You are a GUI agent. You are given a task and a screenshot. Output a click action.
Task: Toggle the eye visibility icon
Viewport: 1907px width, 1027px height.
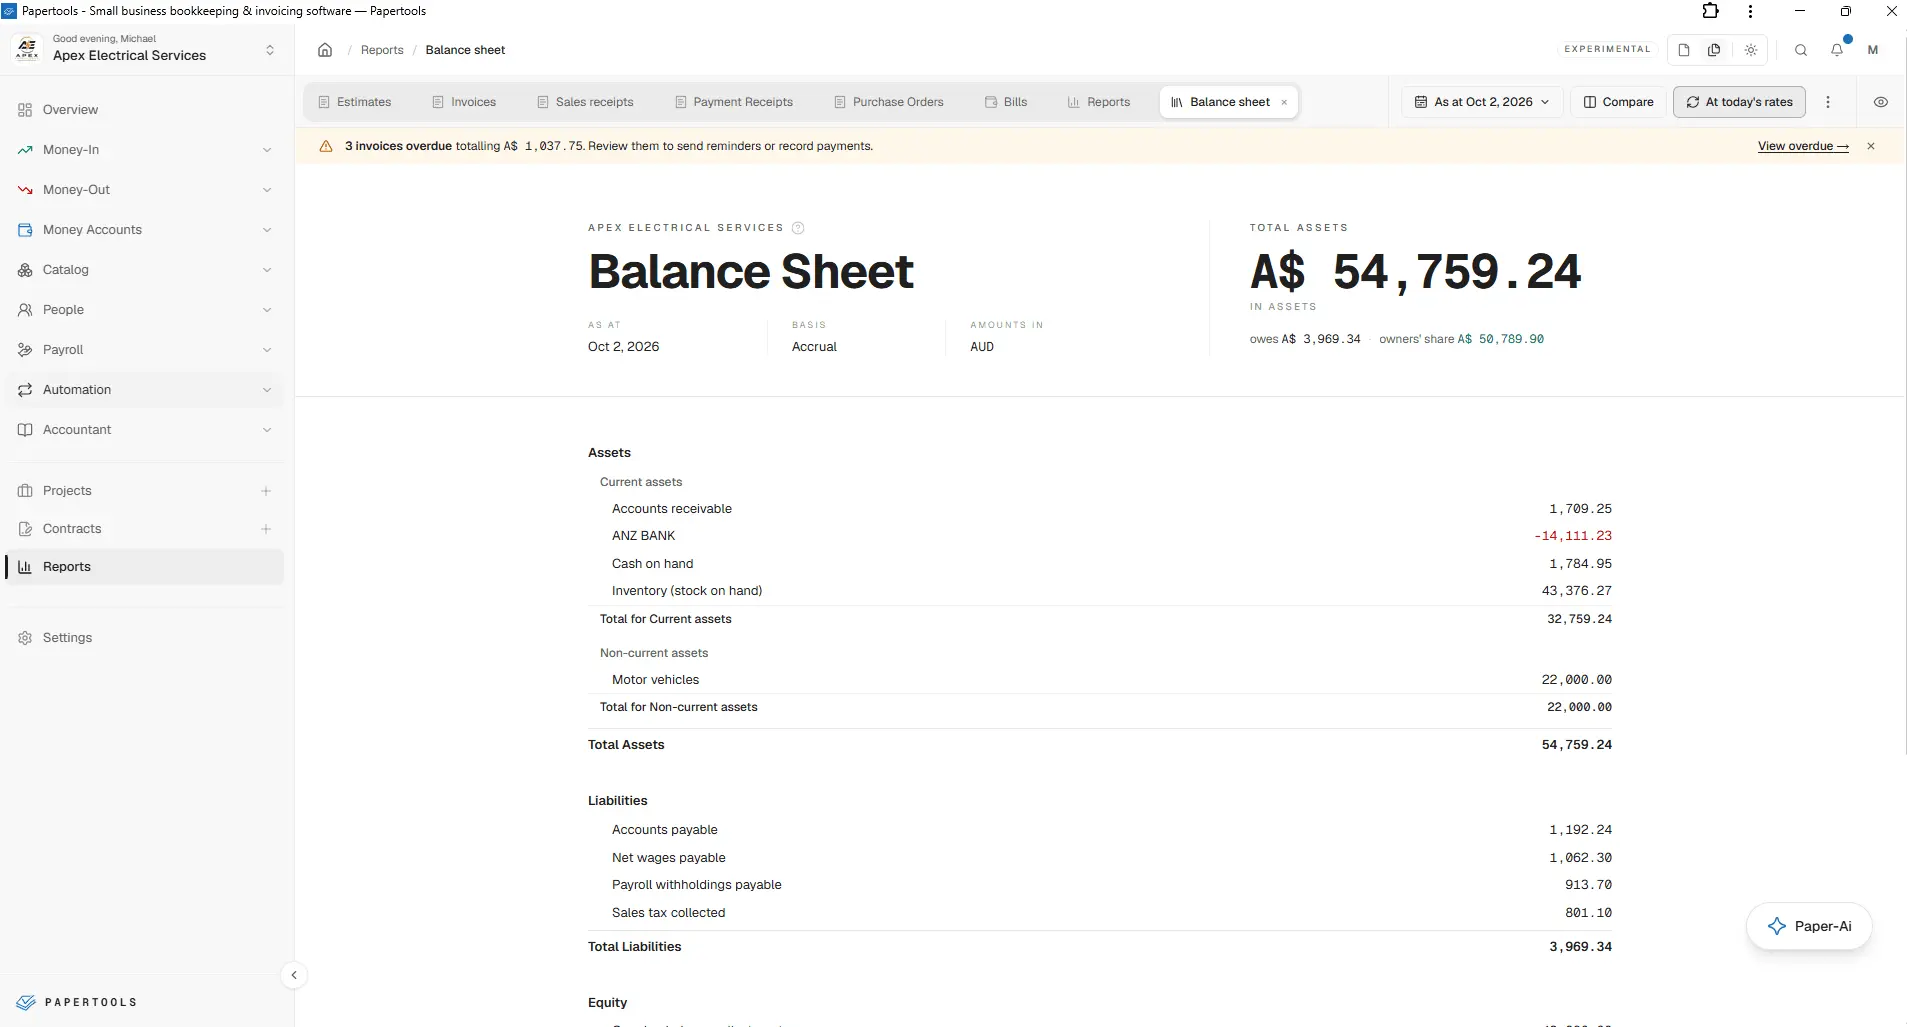[1881, 102]
